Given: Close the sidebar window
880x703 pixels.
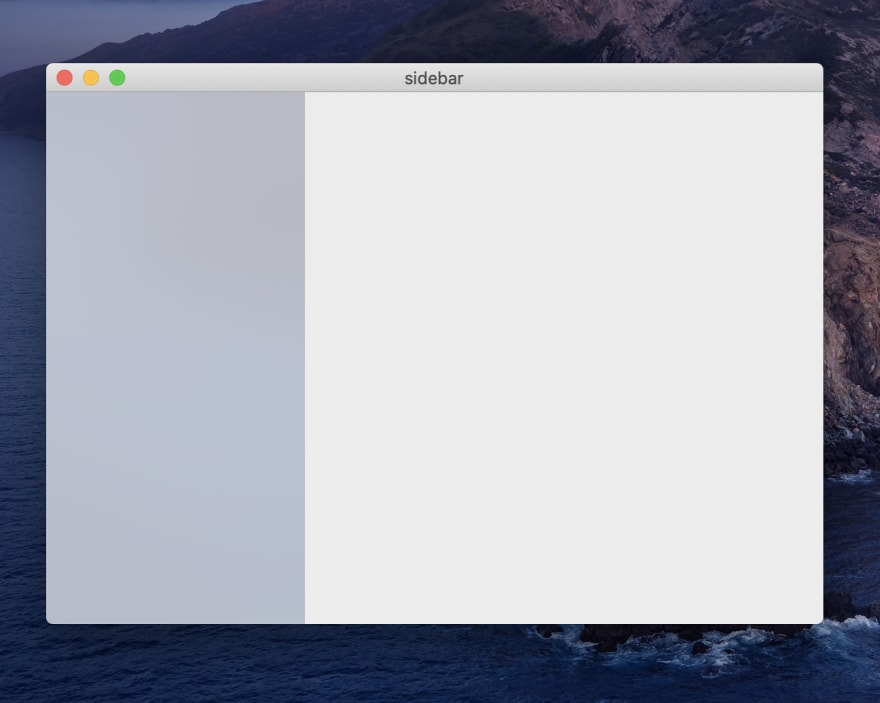Looking at the screenshot, I should click(x=65, y=78).
